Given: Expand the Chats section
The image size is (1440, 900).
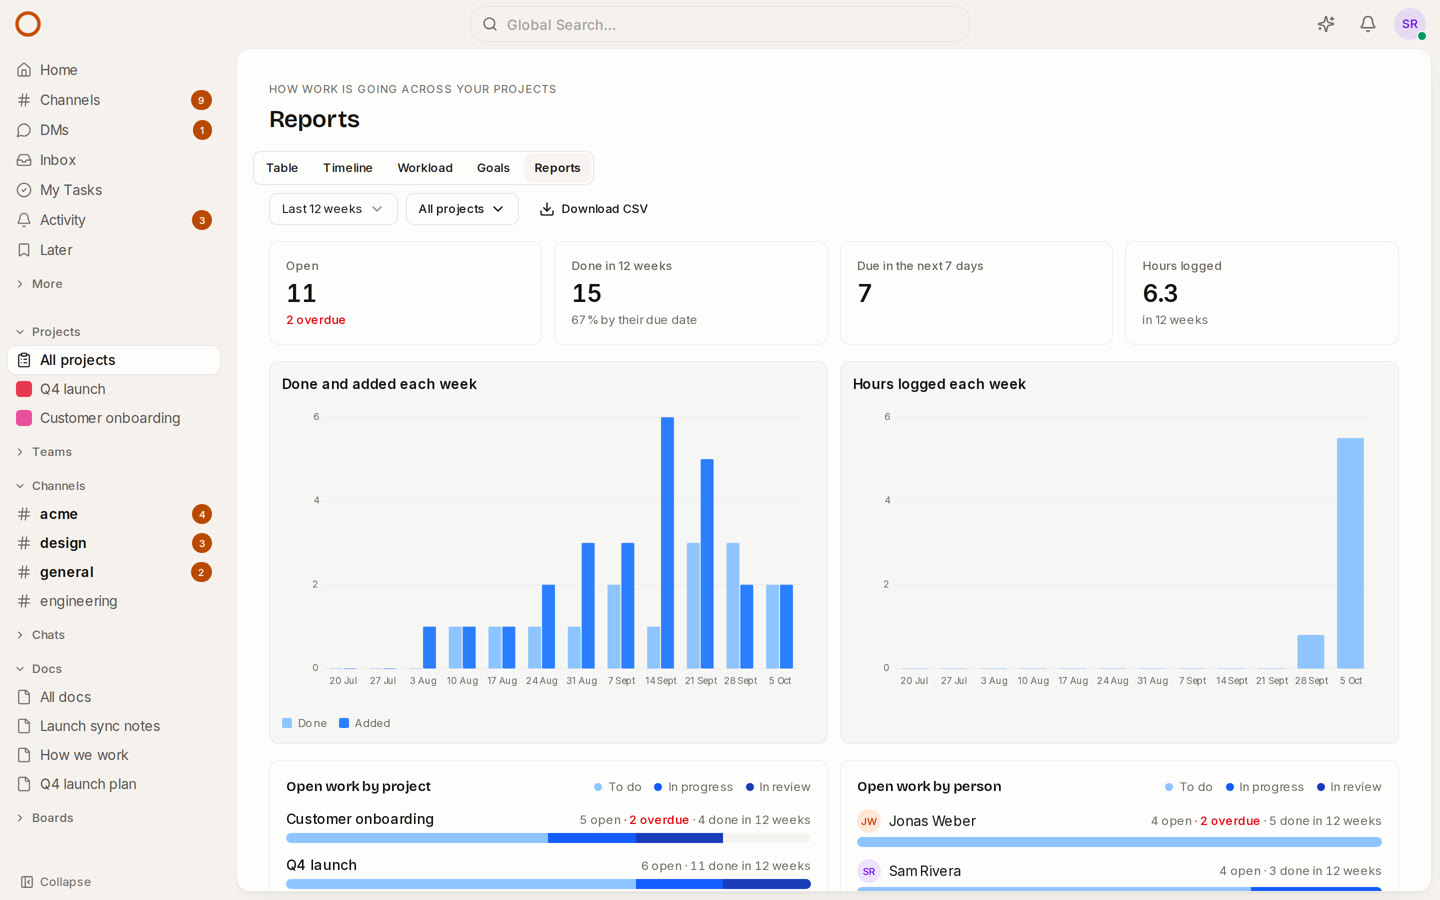Looking at the screenshot, I should point(40,635).
